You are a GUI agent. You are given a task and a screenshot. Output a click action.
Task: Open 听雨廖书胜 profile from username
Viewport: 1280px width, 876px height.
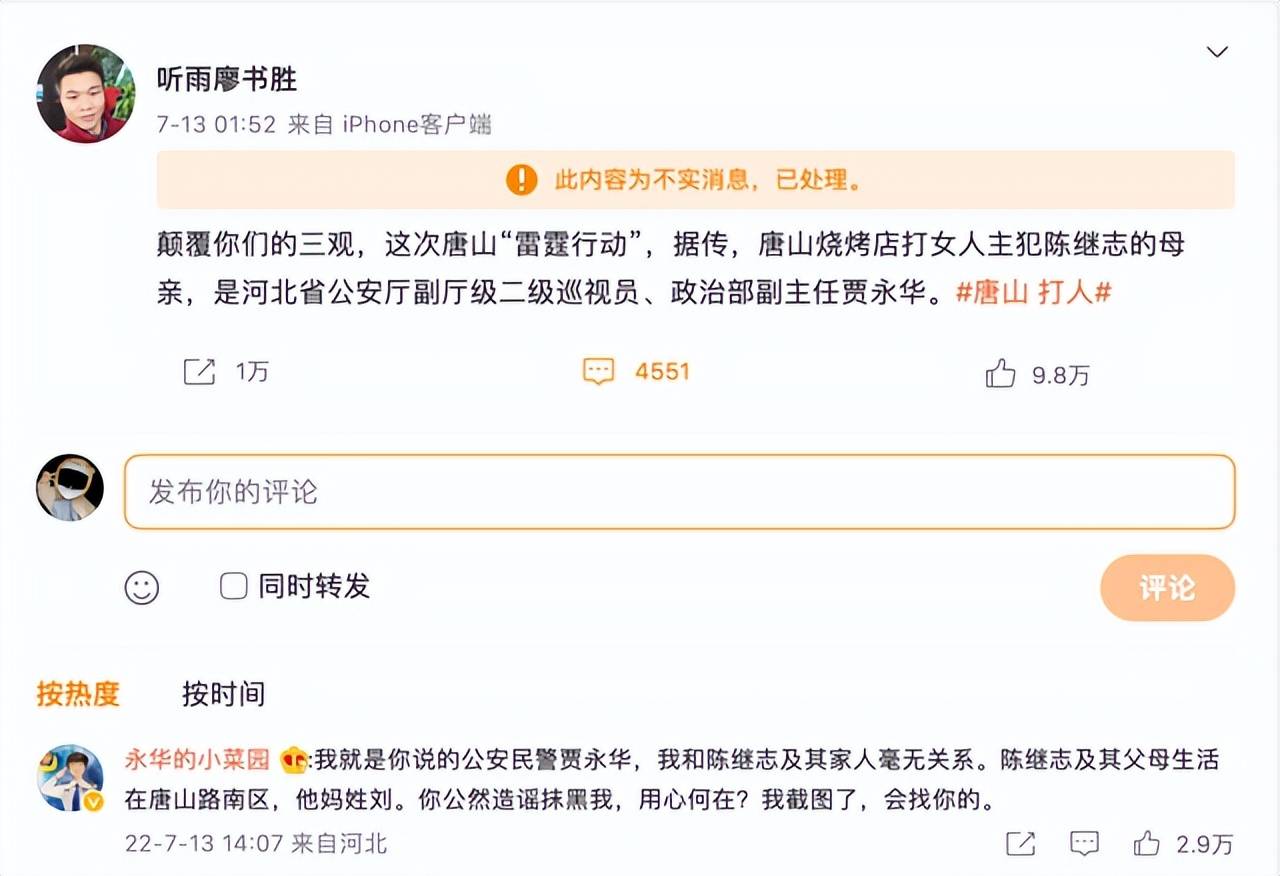[x=226, y=79]
